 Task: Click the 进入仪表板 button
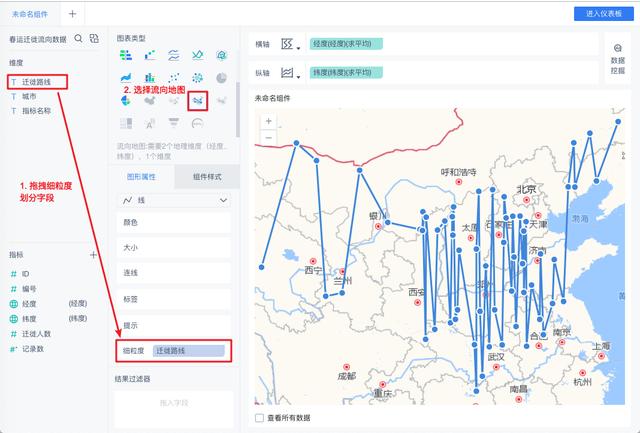pyautogui.click(x=604, y=14)
